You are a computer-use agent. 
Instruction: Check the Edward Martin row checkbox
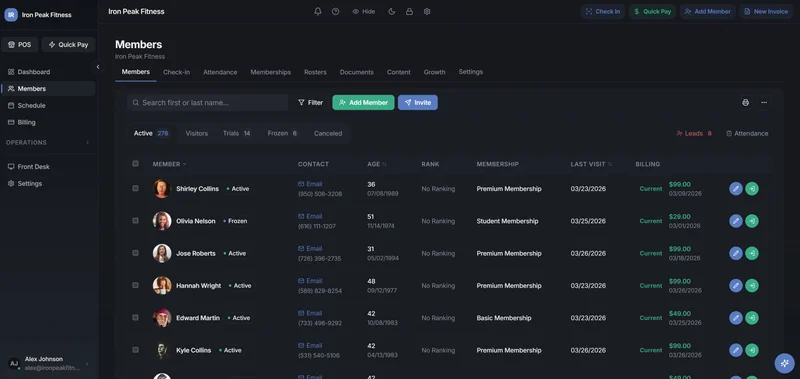pos(135,317)
